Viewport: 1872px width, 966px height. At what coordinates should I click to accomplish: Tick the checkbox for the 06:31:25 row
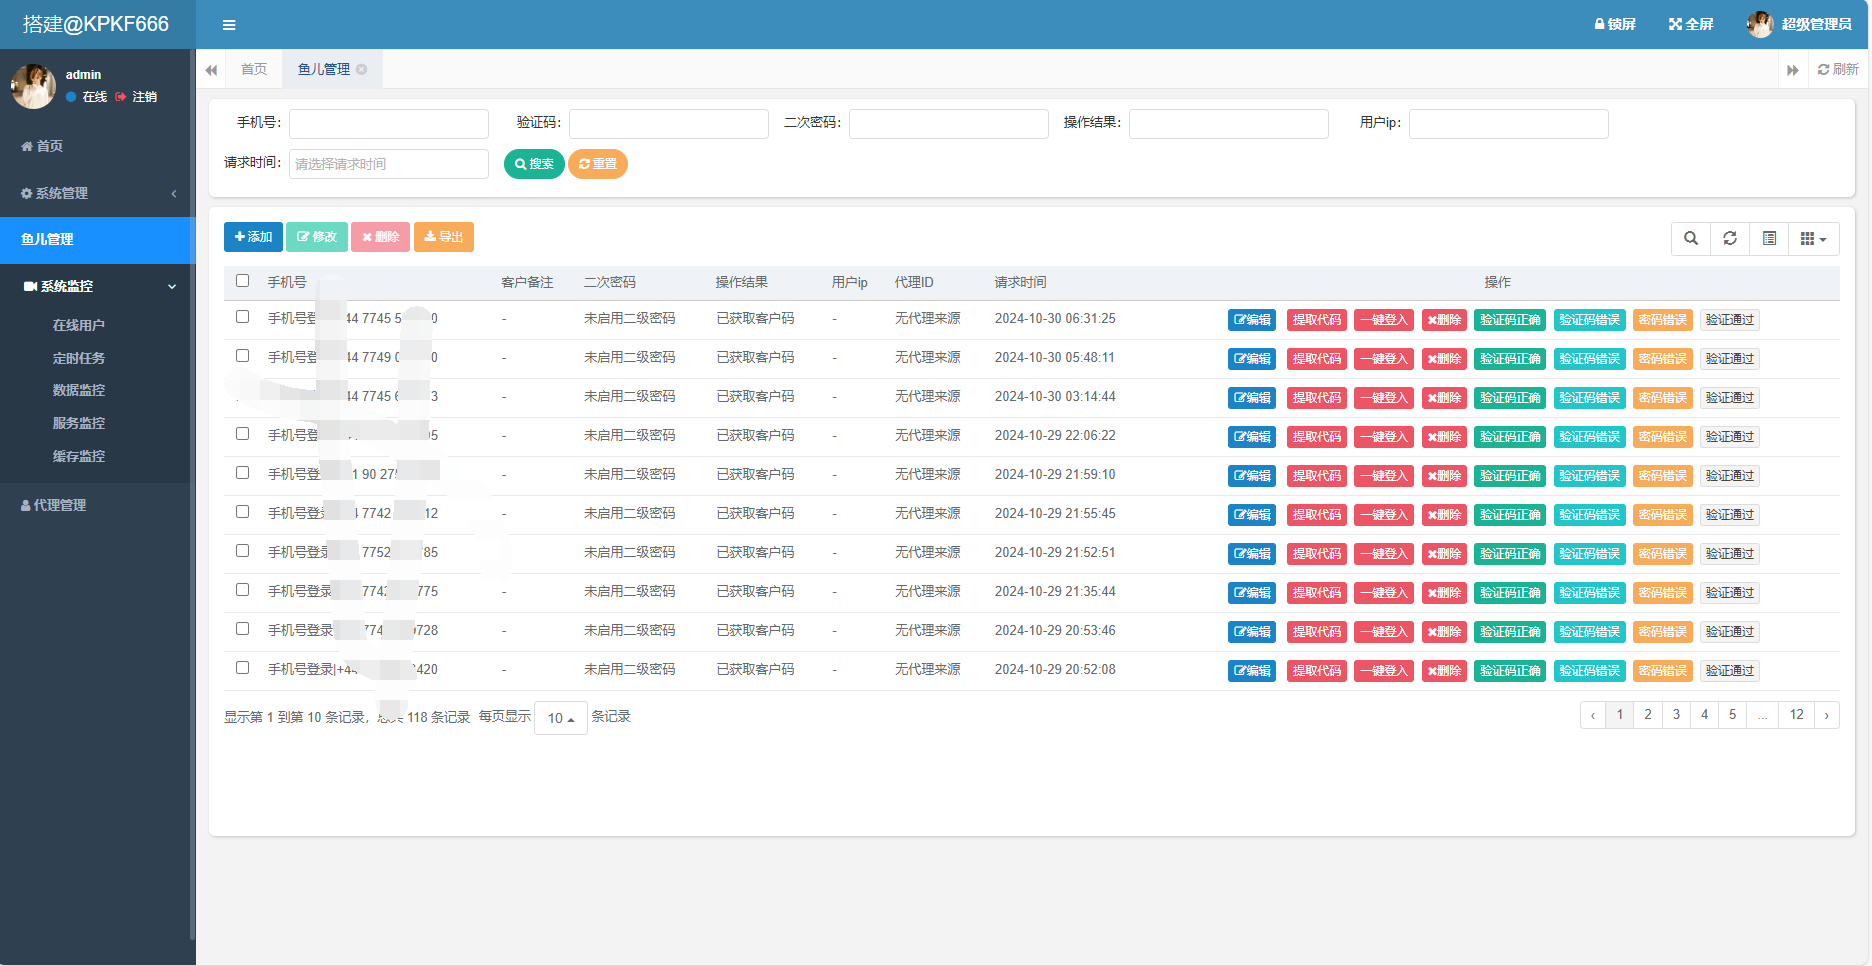point(242,317)
